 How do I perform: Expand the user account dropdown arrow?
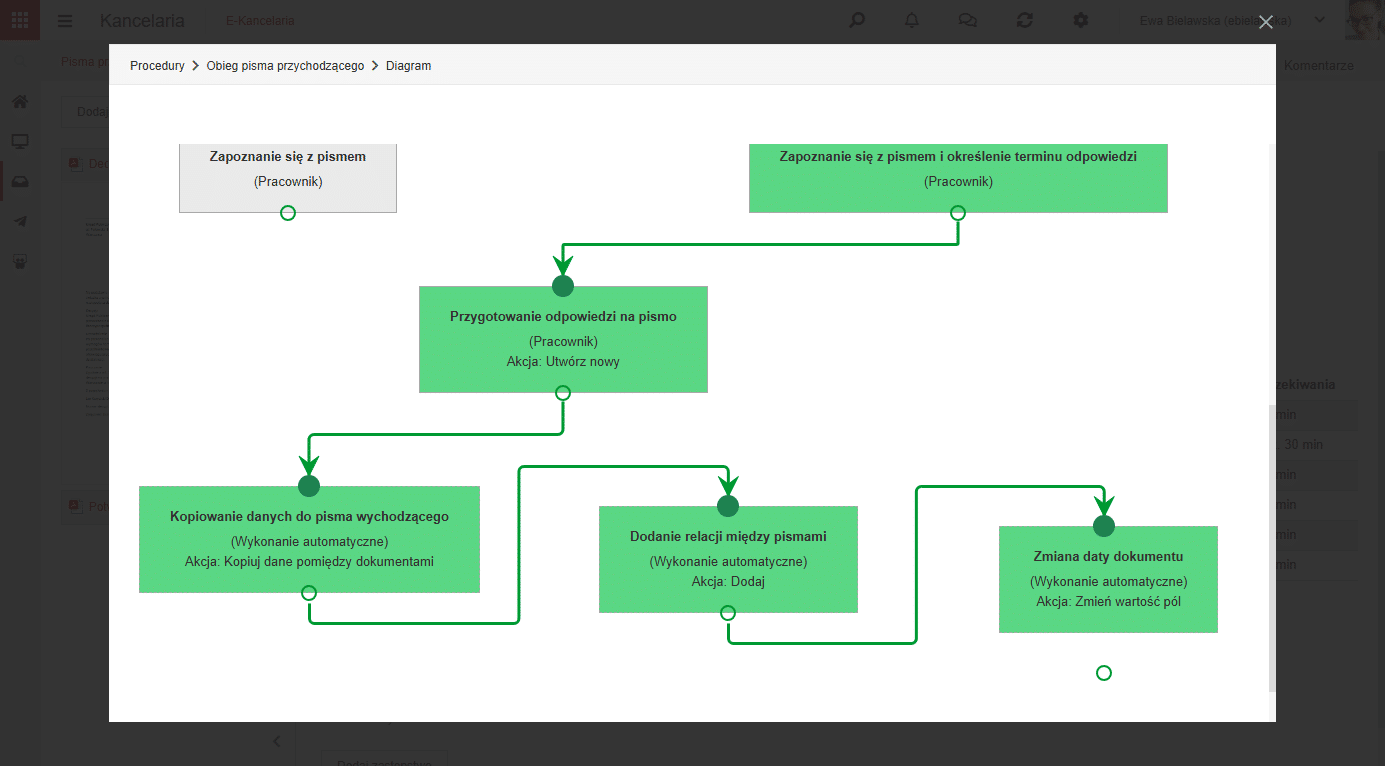click(x=1320, y=20)
